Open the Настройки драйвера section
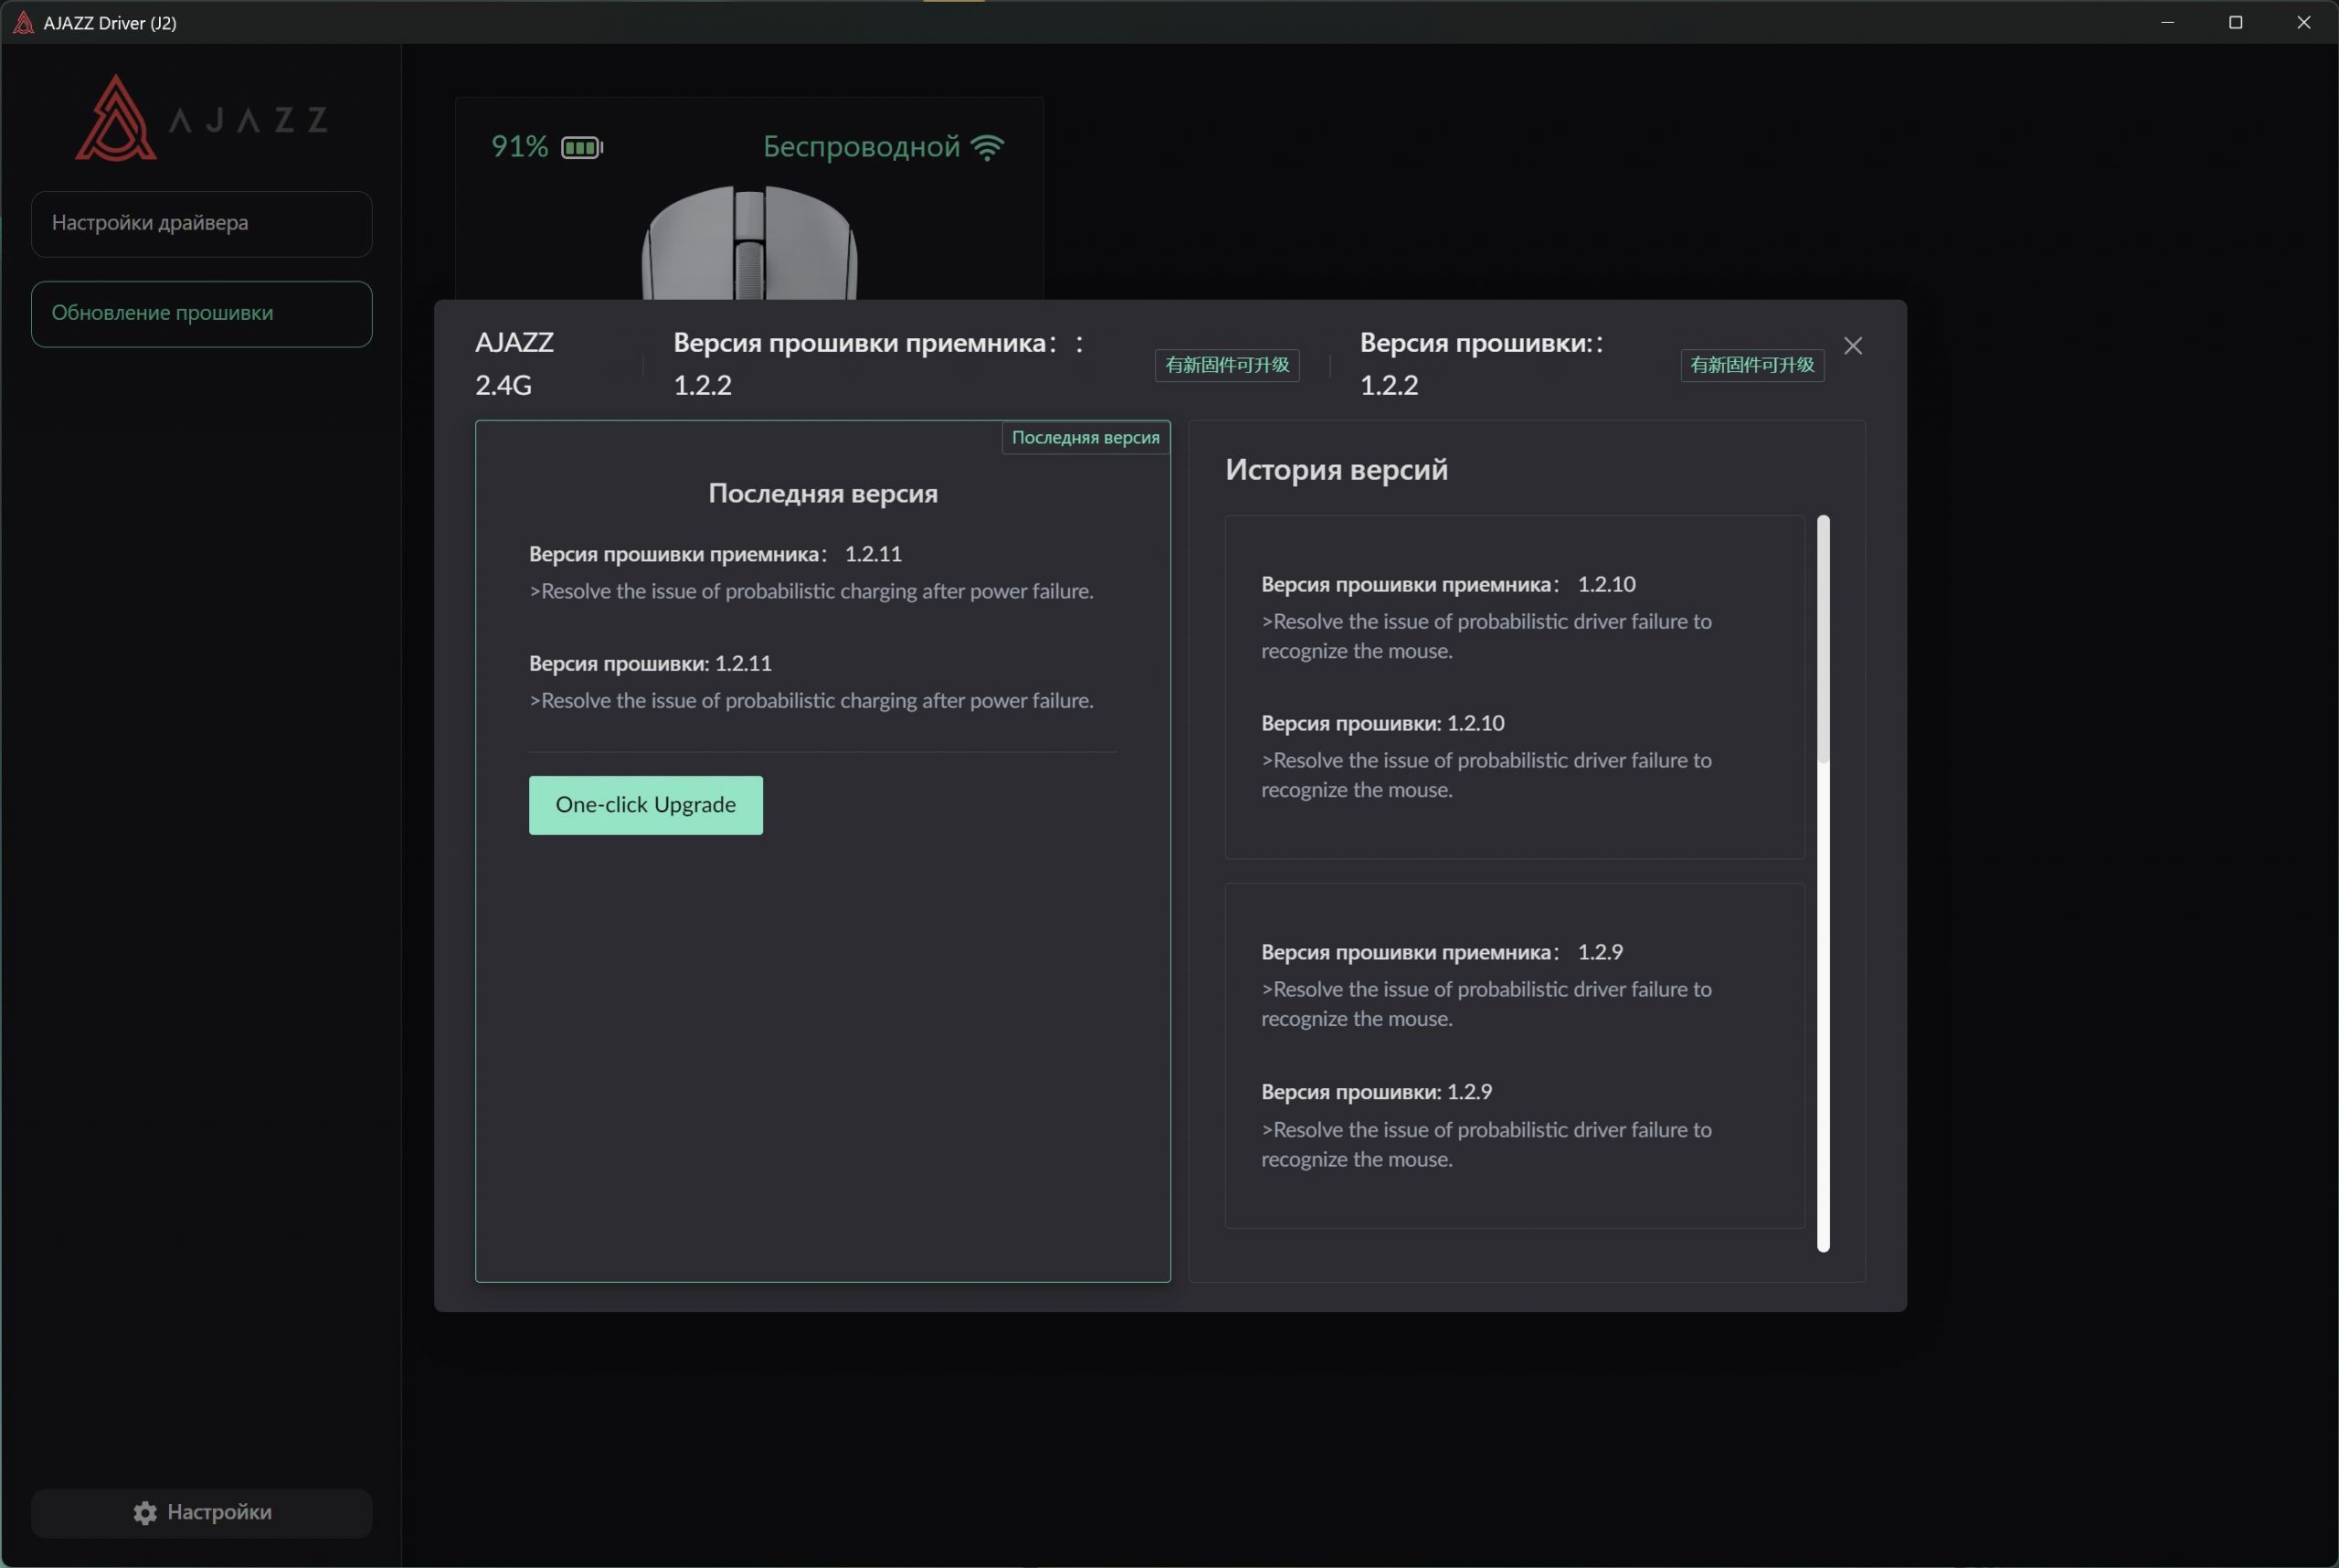2339x1568 pixels. pyautogui.click(x=201, y=224)
